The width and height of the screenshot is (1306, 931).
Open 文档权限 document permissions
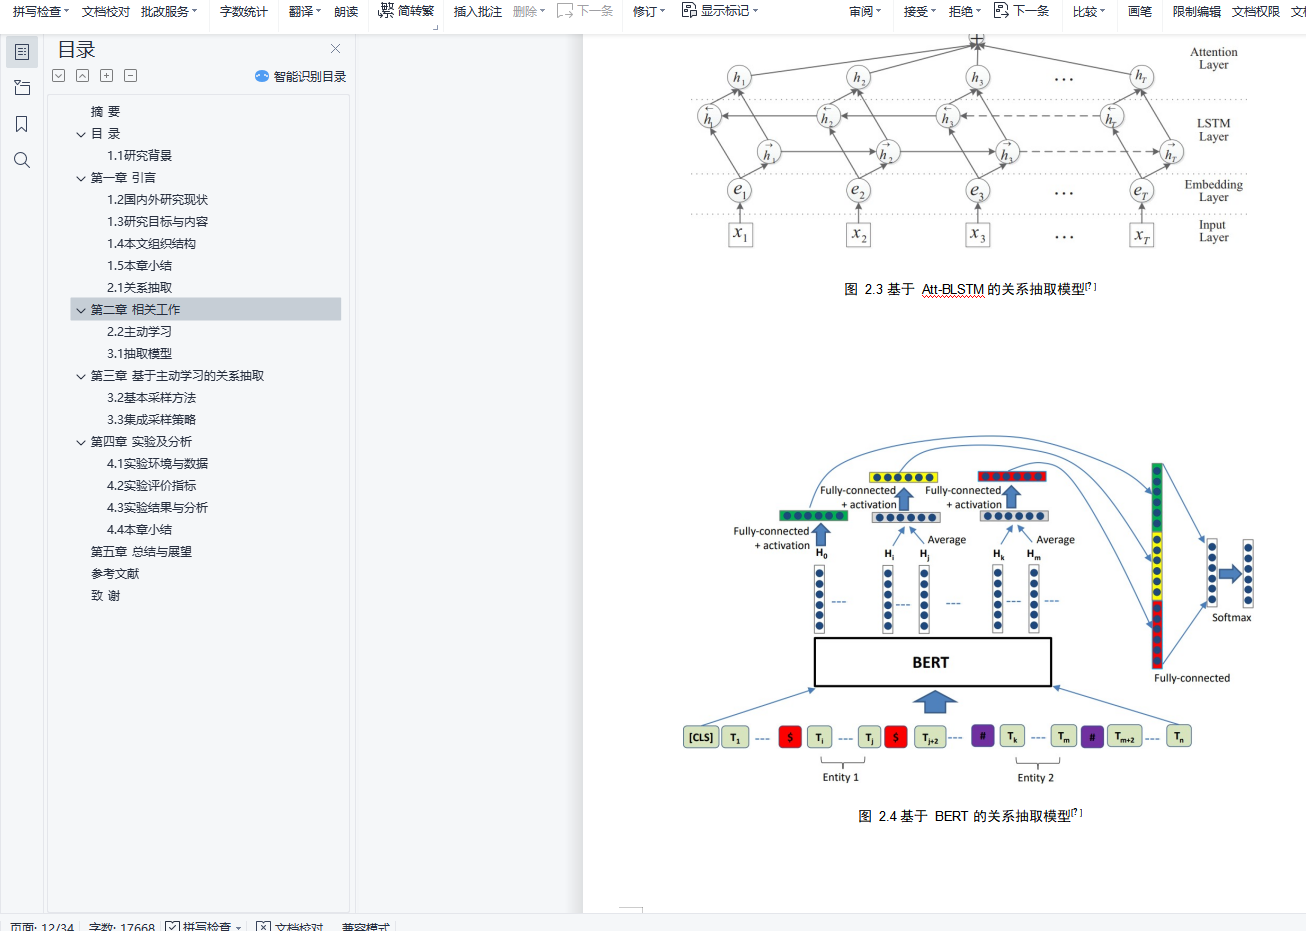click(1256, 11)
